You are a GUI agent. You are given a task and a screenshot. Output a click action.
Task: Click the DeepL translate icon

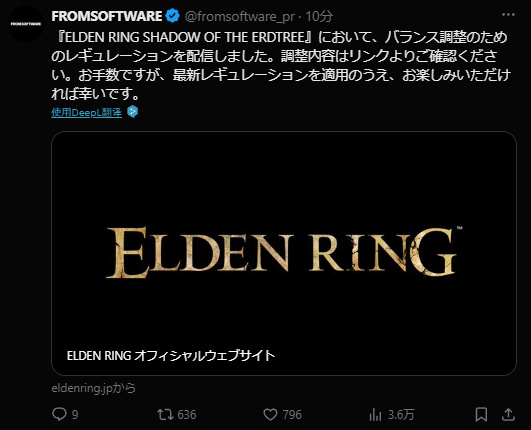pyautogui.click(x=132, y=112)
